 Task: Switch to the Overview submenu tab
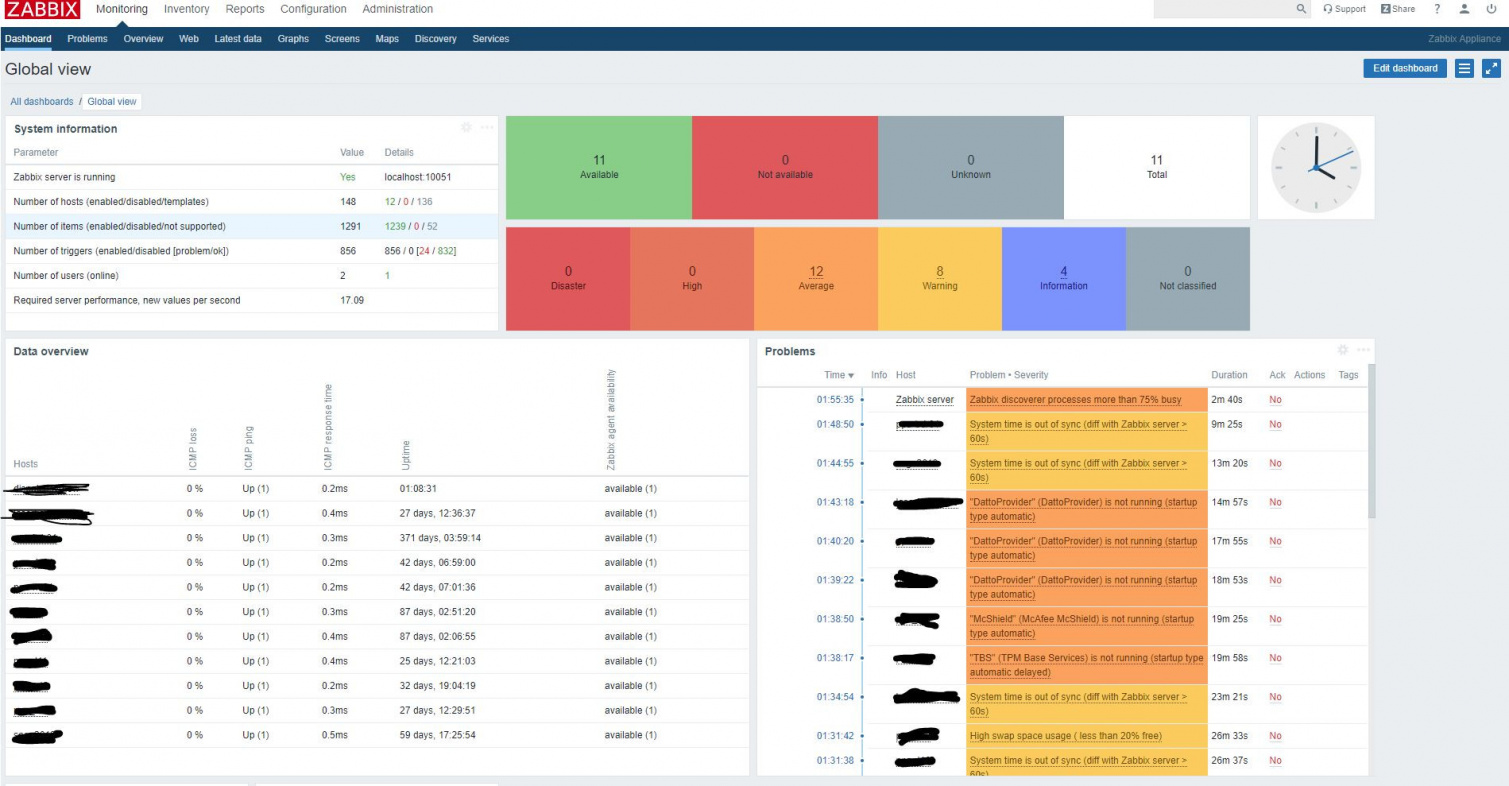point(143,39)
